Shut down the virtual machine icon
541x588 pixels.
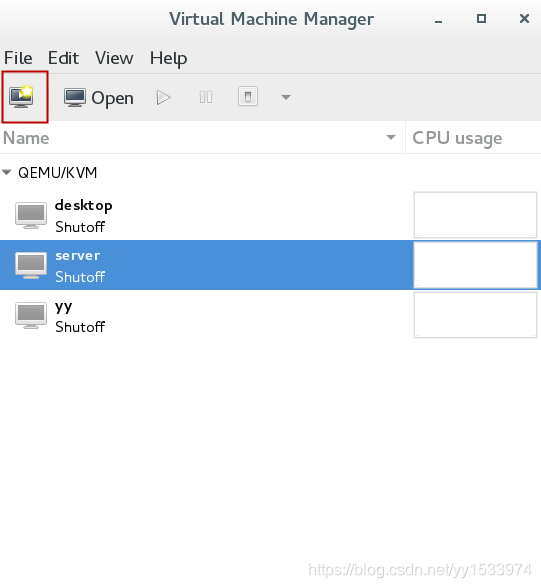pyautogui.click(x=248, y=97)
